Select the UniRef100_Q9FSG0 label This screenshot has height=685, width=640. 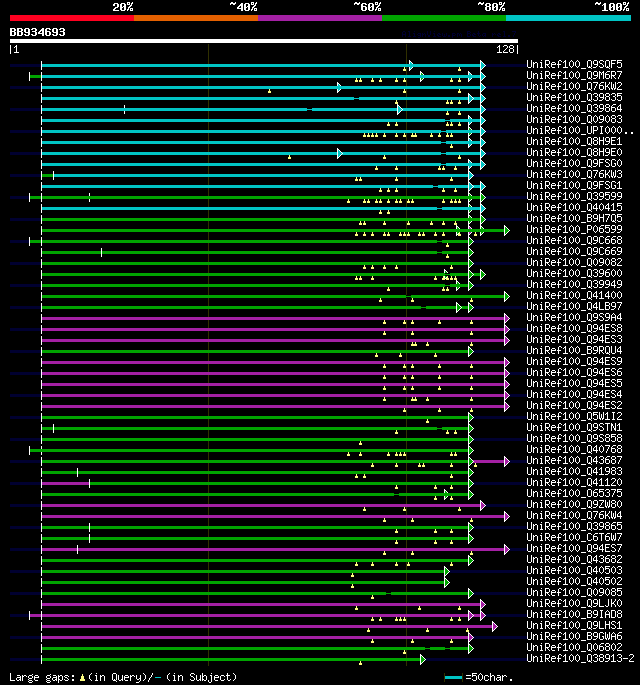[x=574, y=163]
